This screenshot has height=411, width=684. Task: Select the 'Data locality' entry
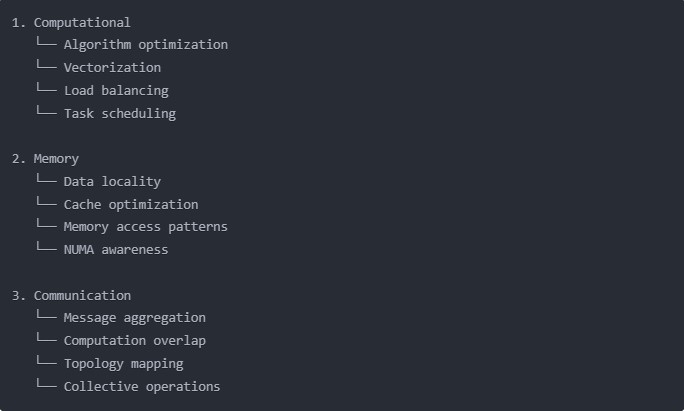coord(112,182)
